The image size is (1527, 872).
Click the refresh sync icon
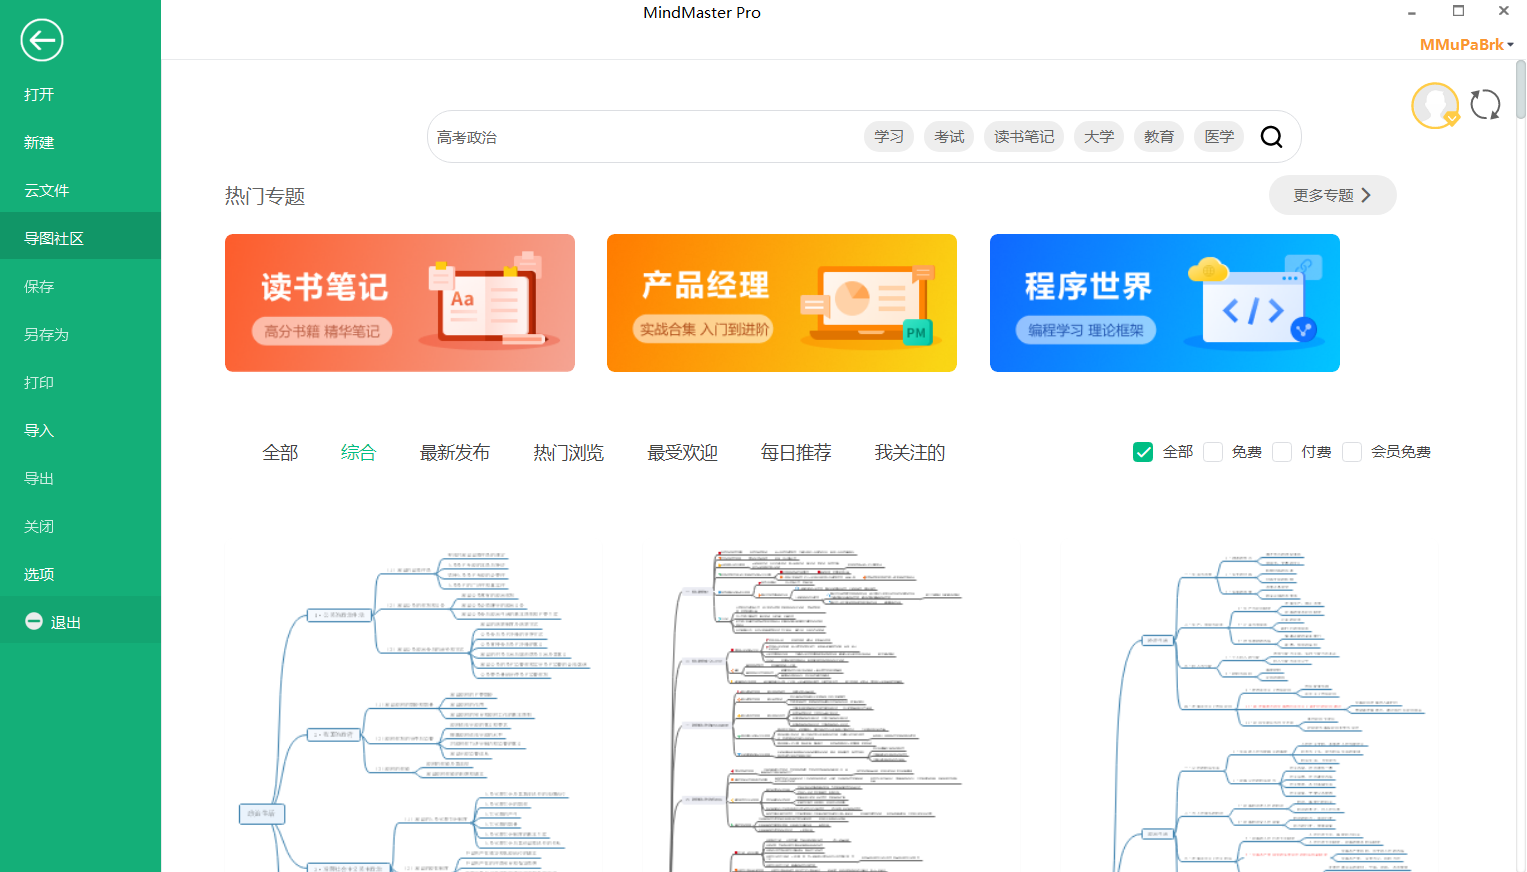click(x=1486, y=105)
